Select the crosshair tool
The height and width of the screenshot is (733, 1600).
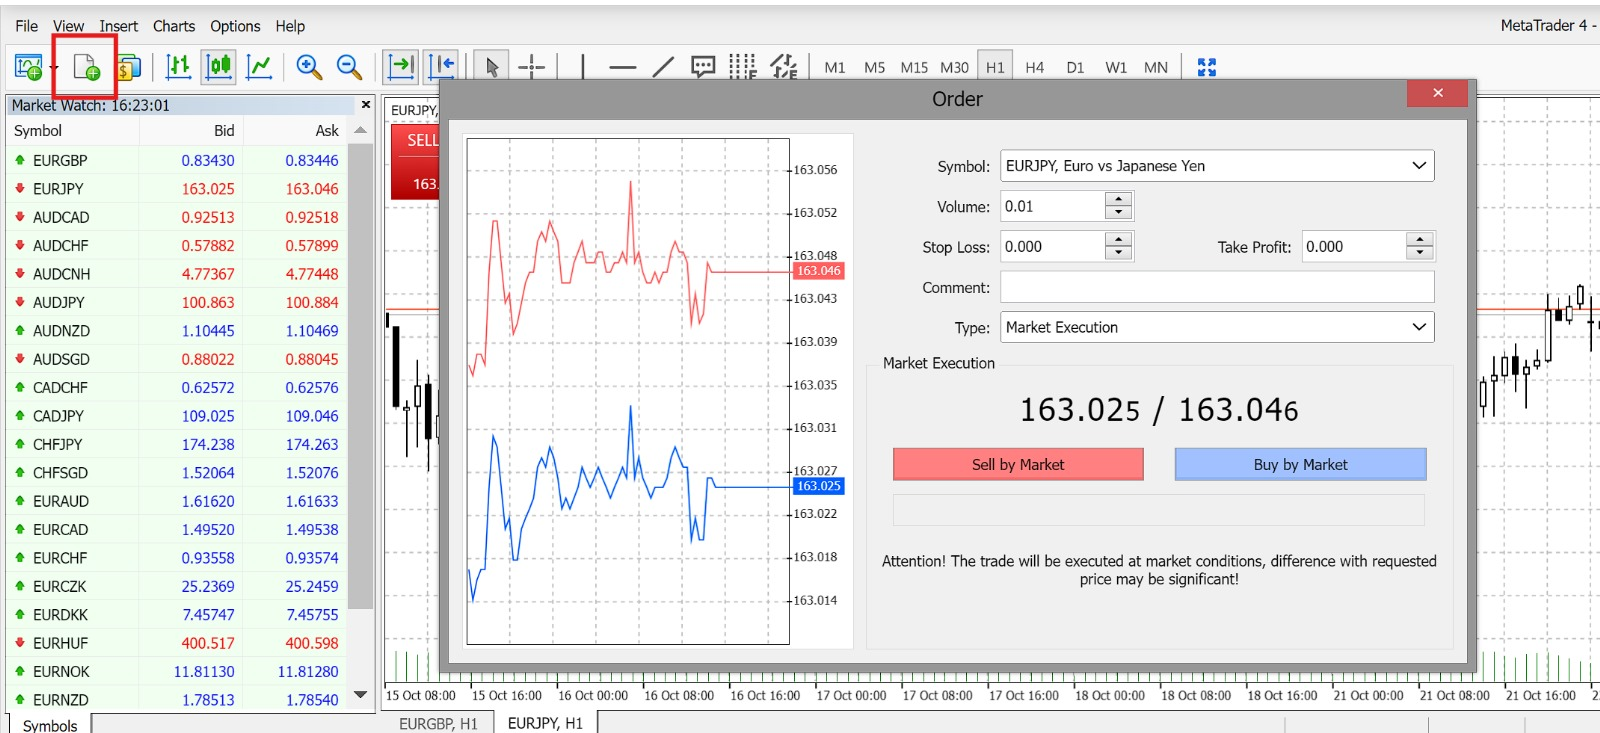(532, 67)
